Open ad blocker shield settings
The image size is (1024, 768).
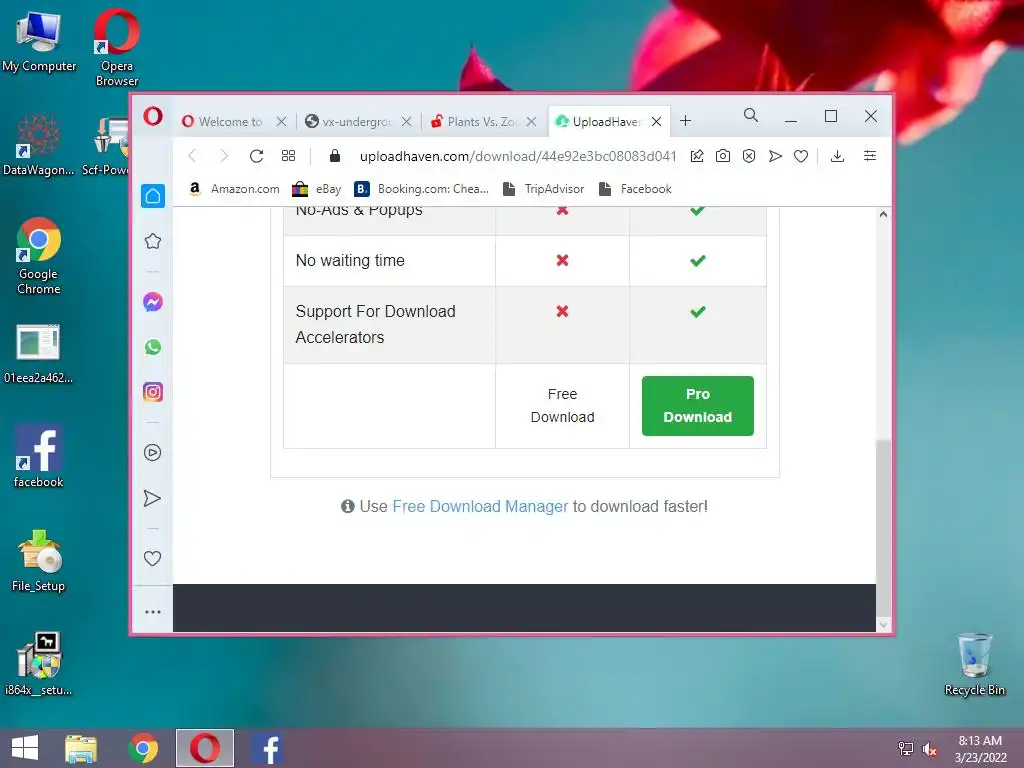point(749,155)
